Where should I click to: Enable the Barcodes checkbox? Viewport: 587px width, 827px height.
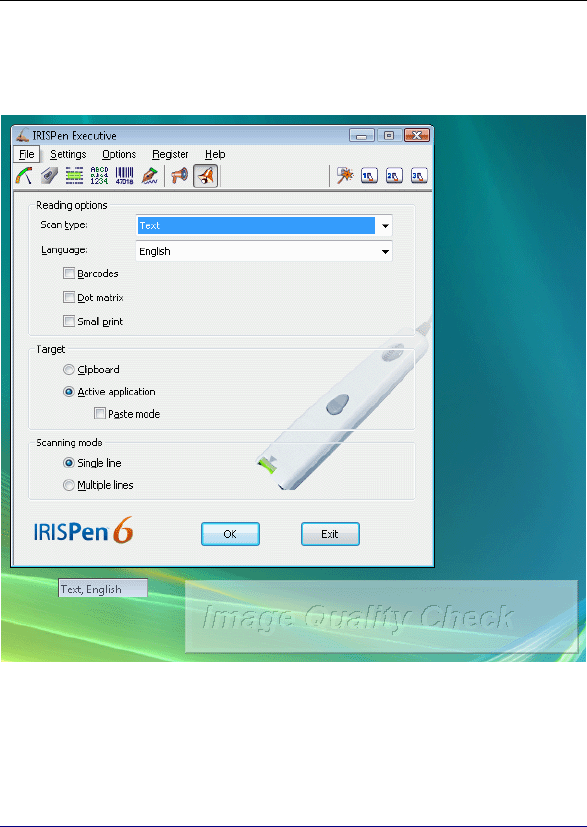click(69, 273)
